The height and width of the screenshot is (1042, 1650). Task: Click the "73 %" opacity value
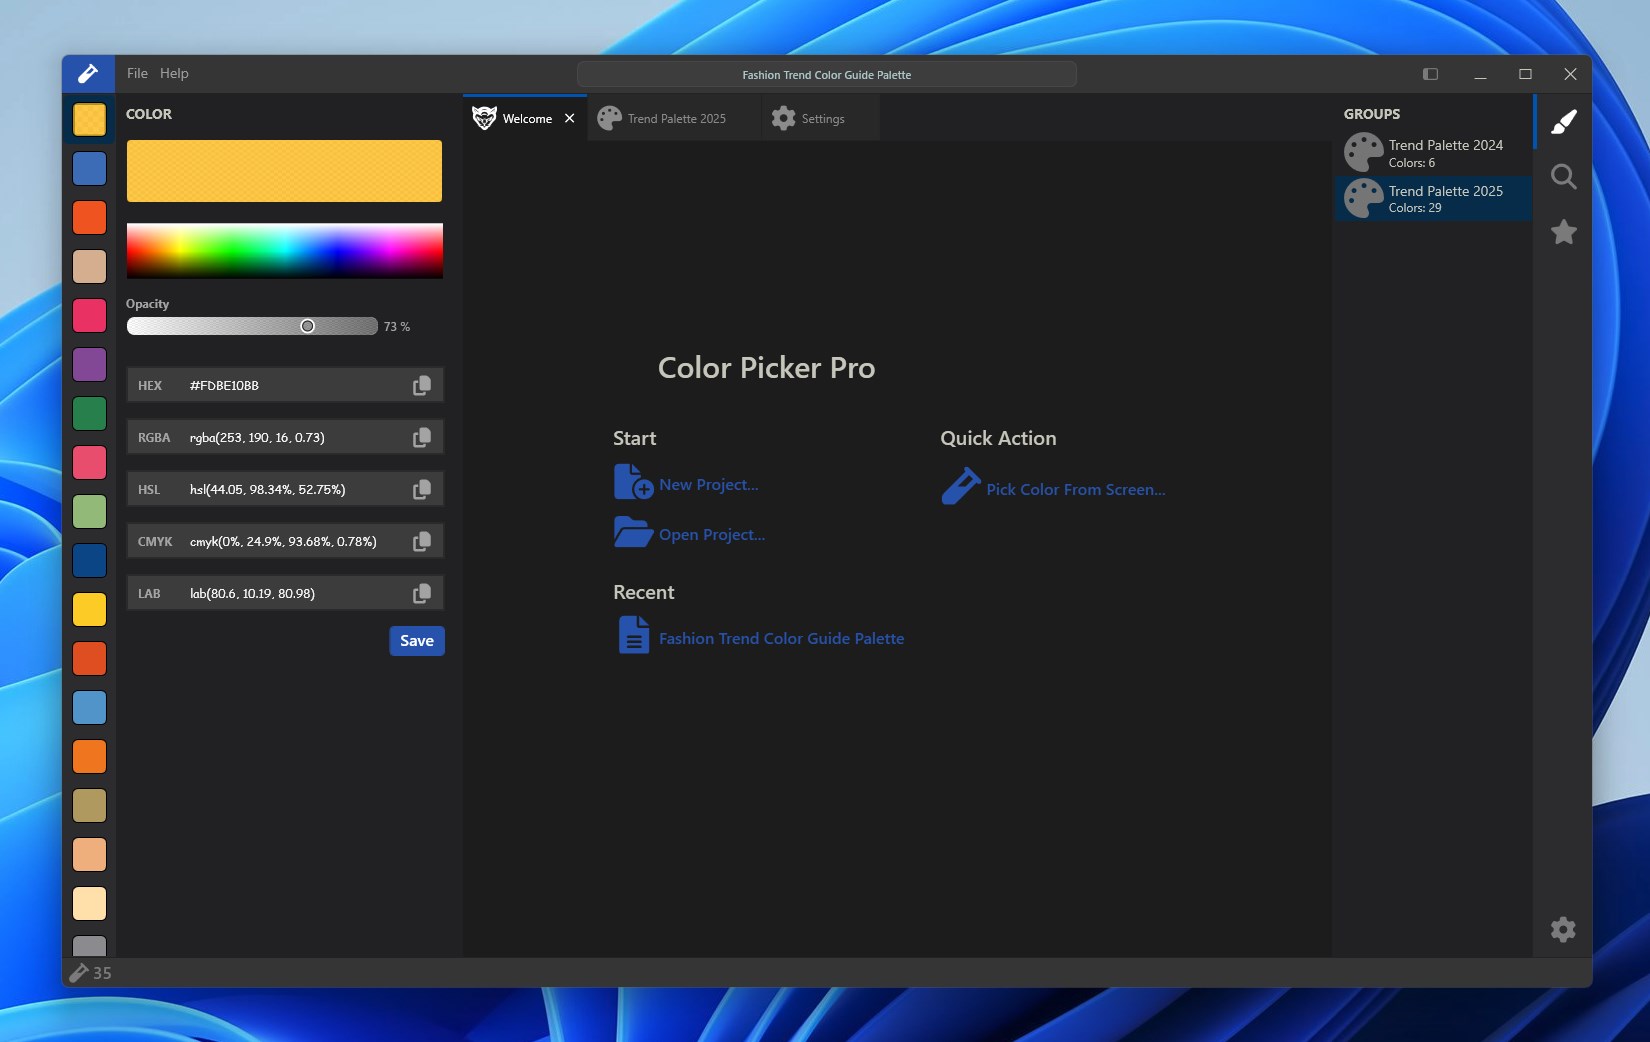(x=397, y=327)
